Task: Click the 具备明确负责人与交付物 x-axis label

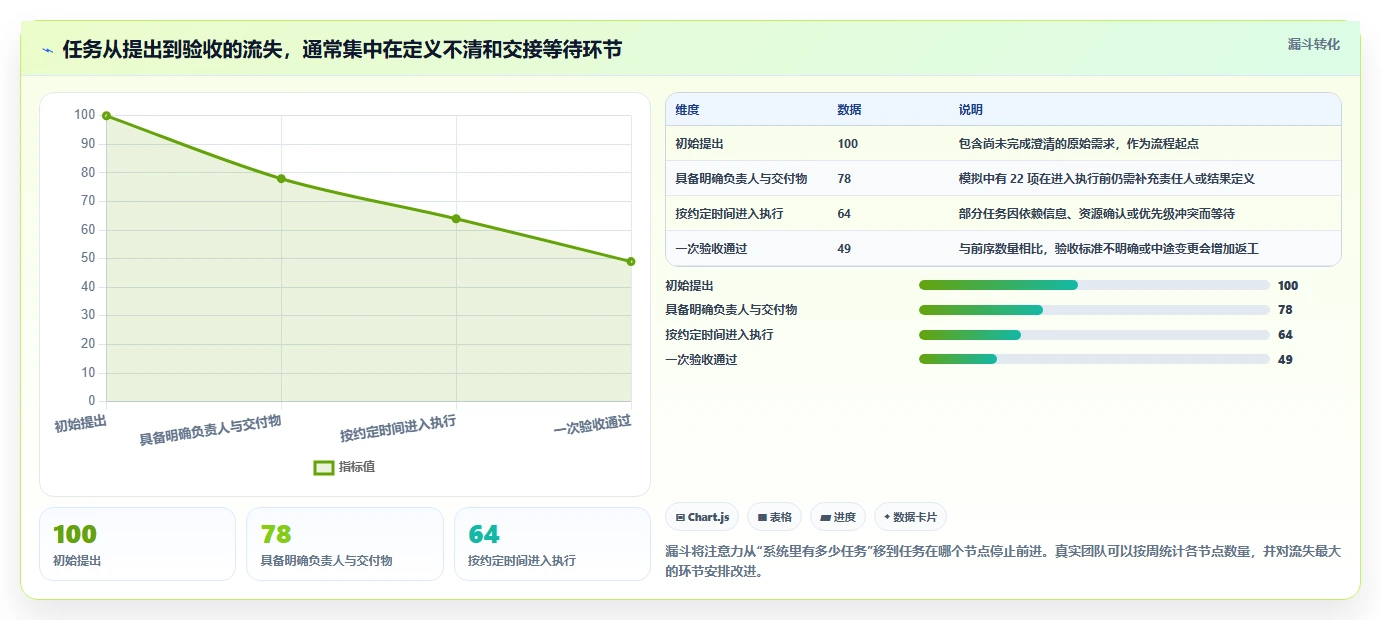Action: point(210,430)
